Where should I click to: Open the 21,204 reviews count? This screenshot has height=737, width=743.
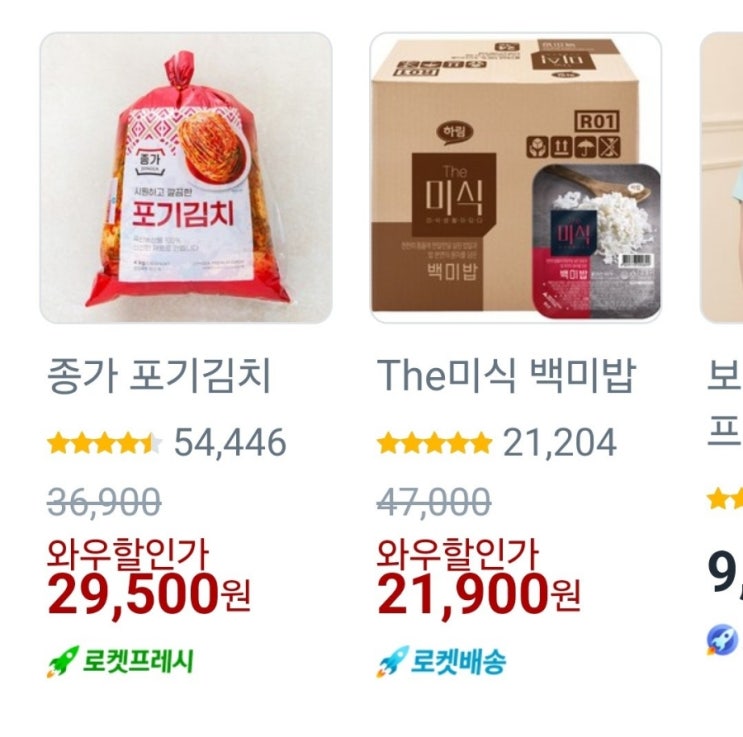pyautogui.click(x=559, y=443)
